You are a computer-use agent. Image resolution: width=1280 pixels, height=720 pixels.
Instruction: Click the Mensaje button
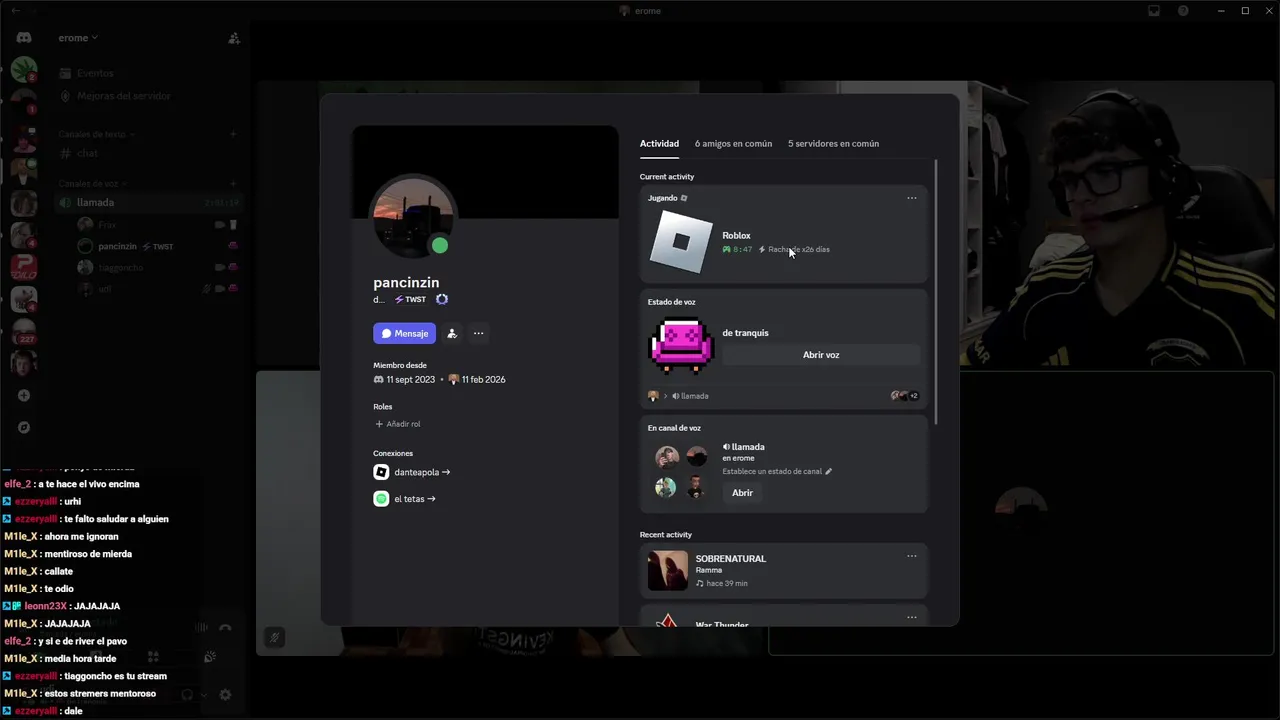tap(404, 333)
